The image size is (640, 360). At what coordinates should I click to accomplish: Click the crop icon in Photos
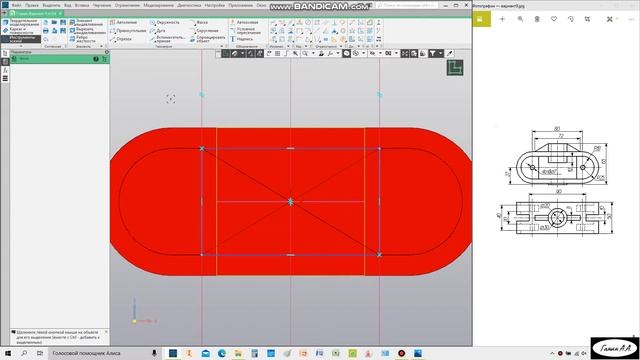[587, 19]
